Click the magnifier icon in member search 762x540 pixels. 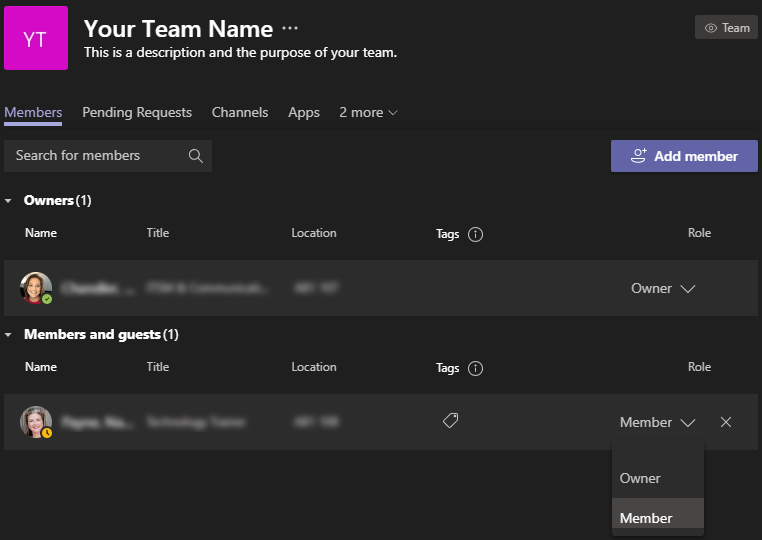tap(196, 156)
